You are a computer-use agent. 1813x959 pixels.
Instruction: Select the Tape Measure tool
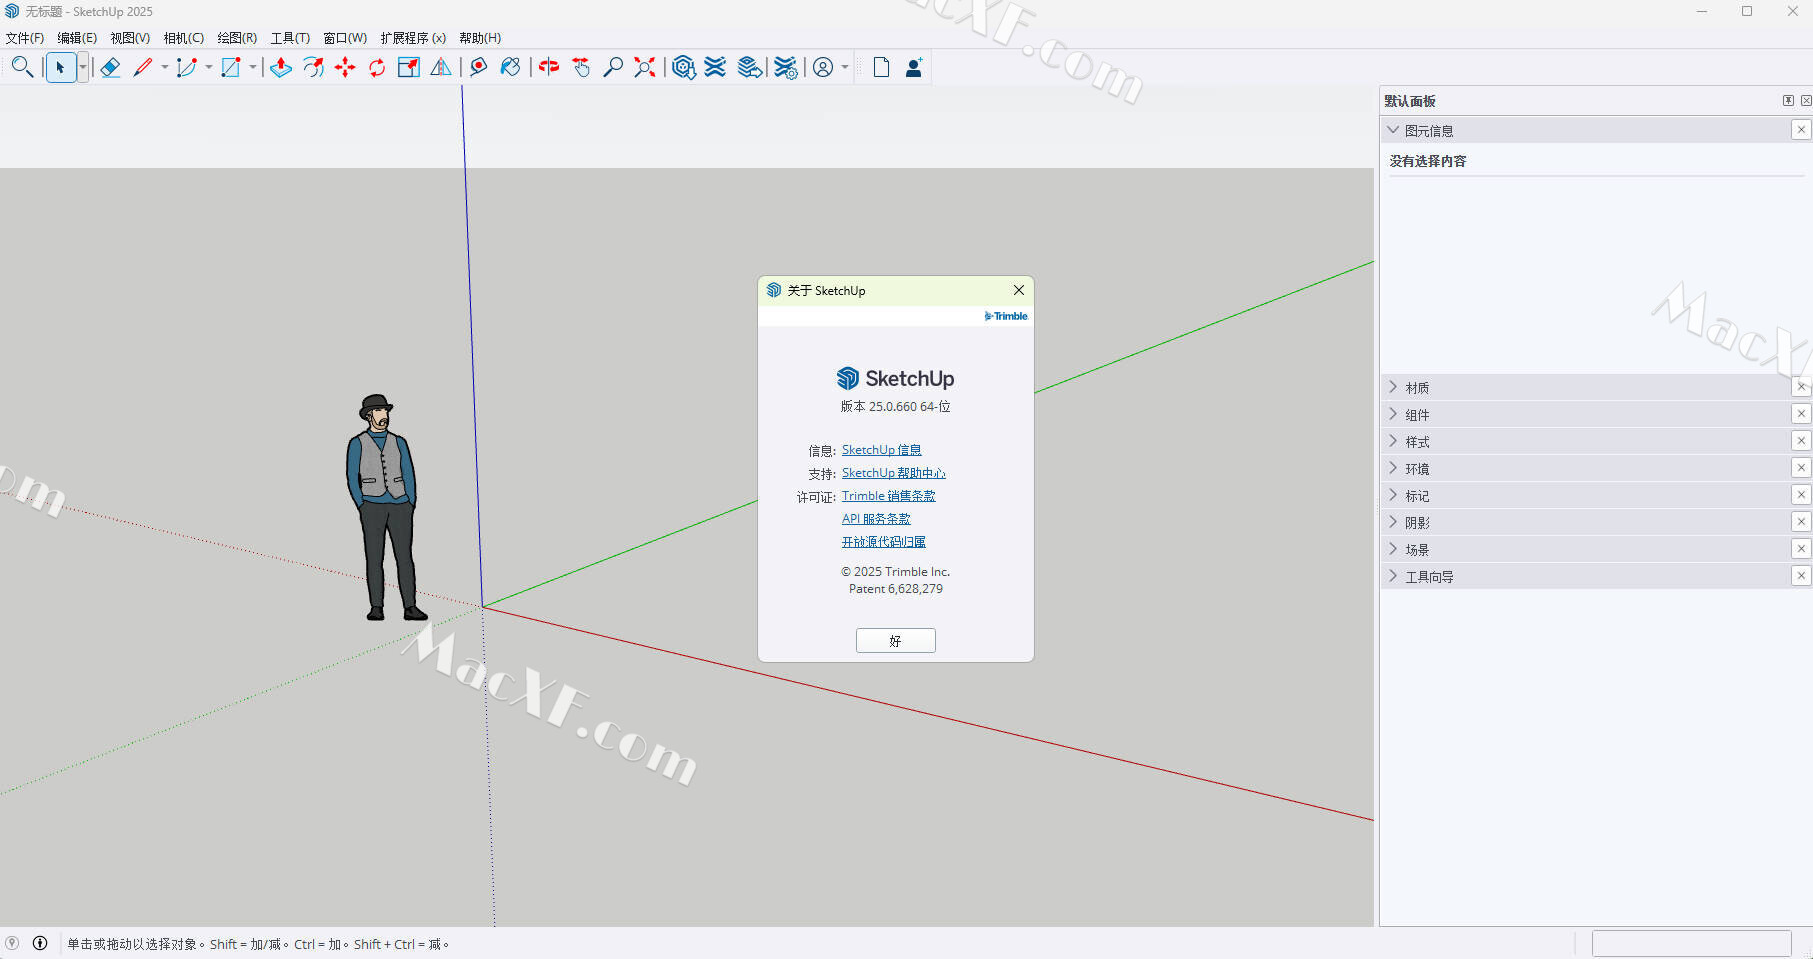479,67
